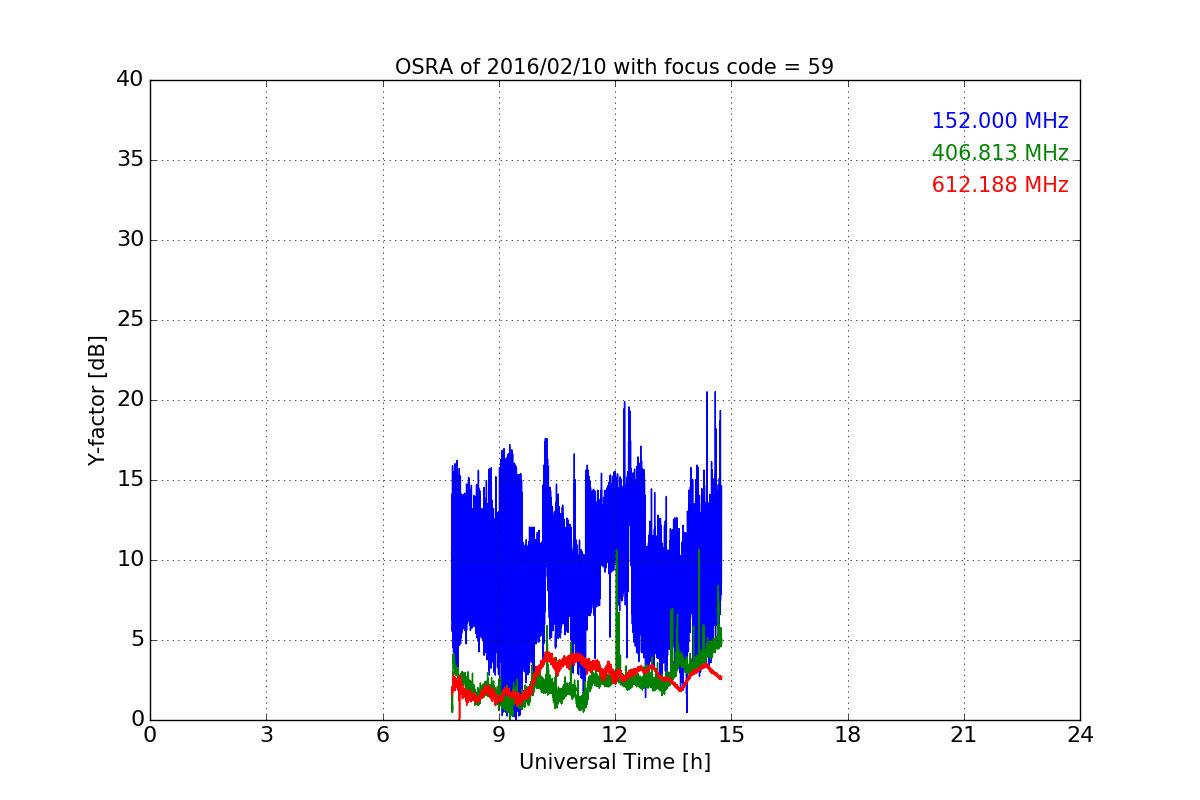Image resolution: width=1200 pixels, height=800 pixels.
Task: Click the y-axis tick value 40
Action: [x=130, y=80]
